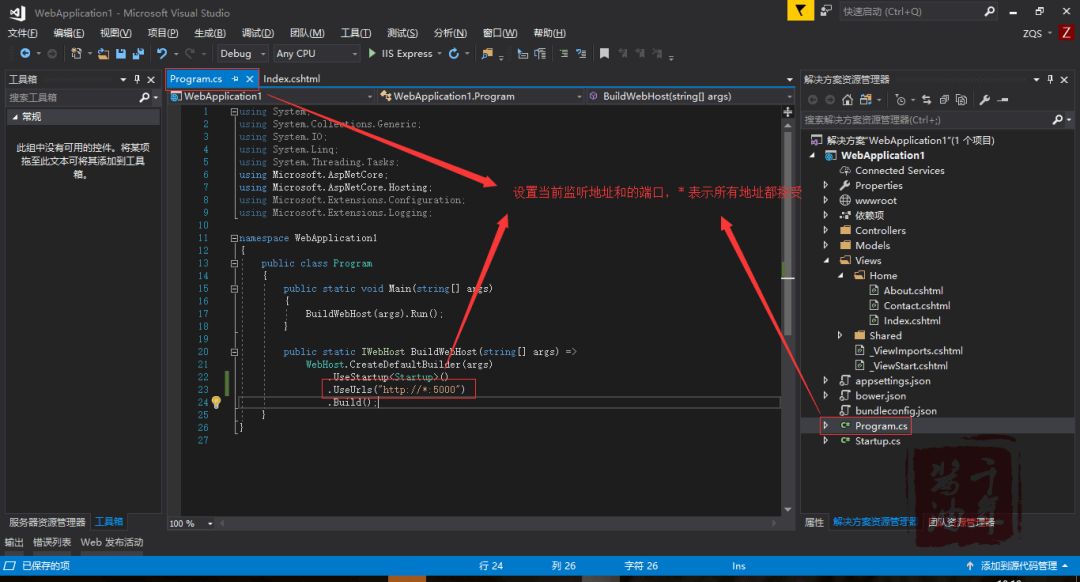1080x582 pixels.
Task: Click the Refresh icon next to IIS Express
Action: point(453,53)
